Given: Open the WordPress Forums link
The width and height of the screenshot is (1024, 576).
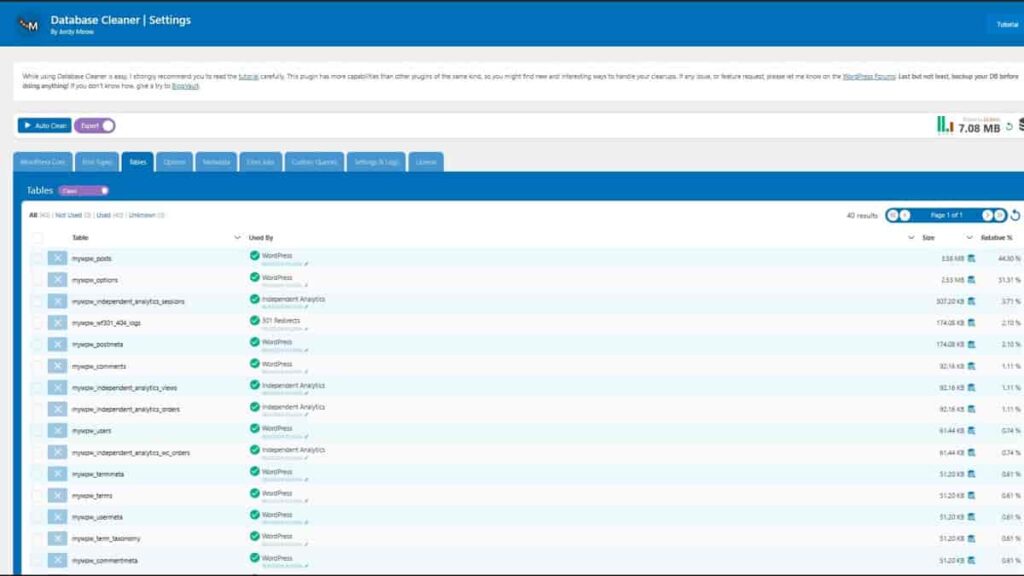Looking at the screenshot, I should (869, 76).
